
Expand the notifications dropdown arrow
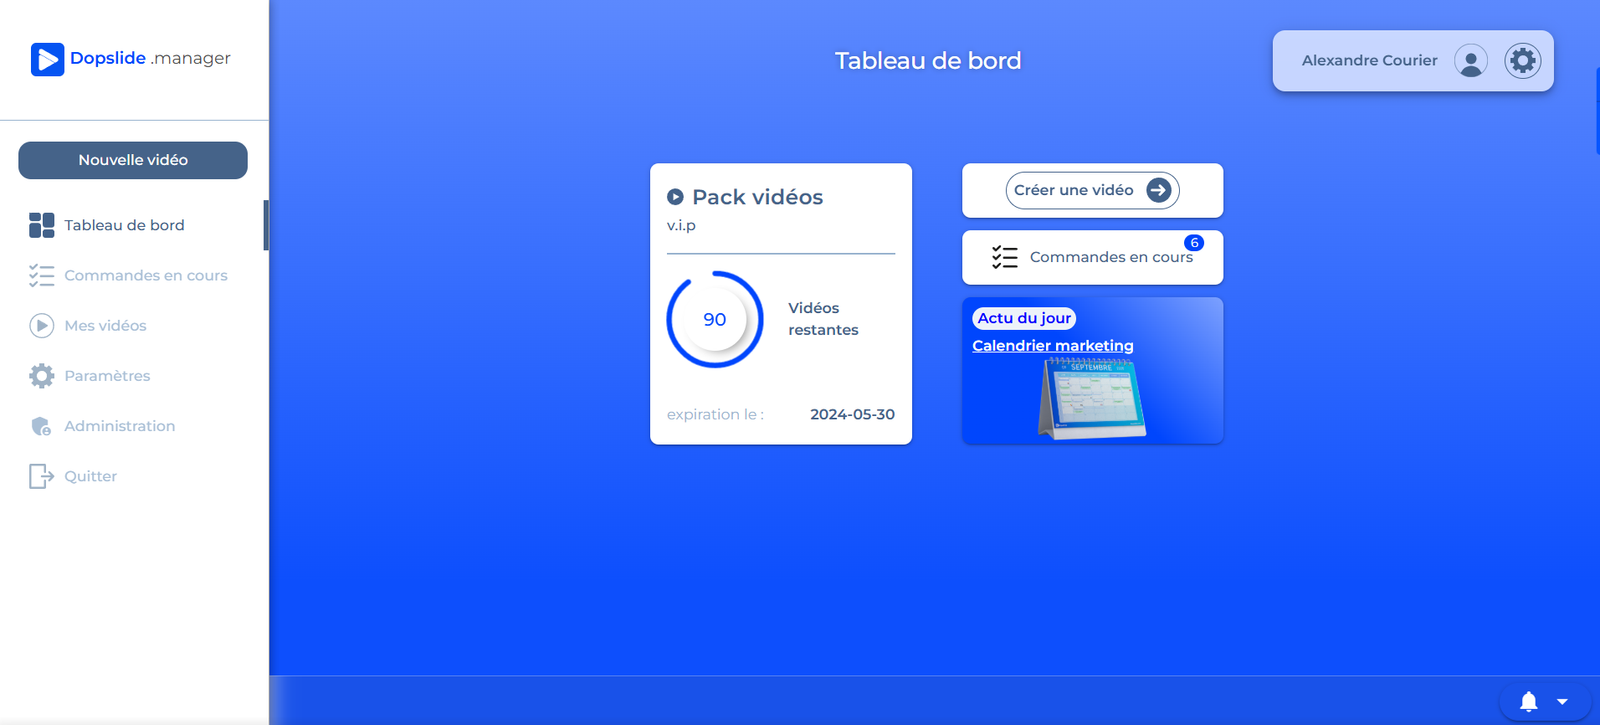(x=1562, y=702)
